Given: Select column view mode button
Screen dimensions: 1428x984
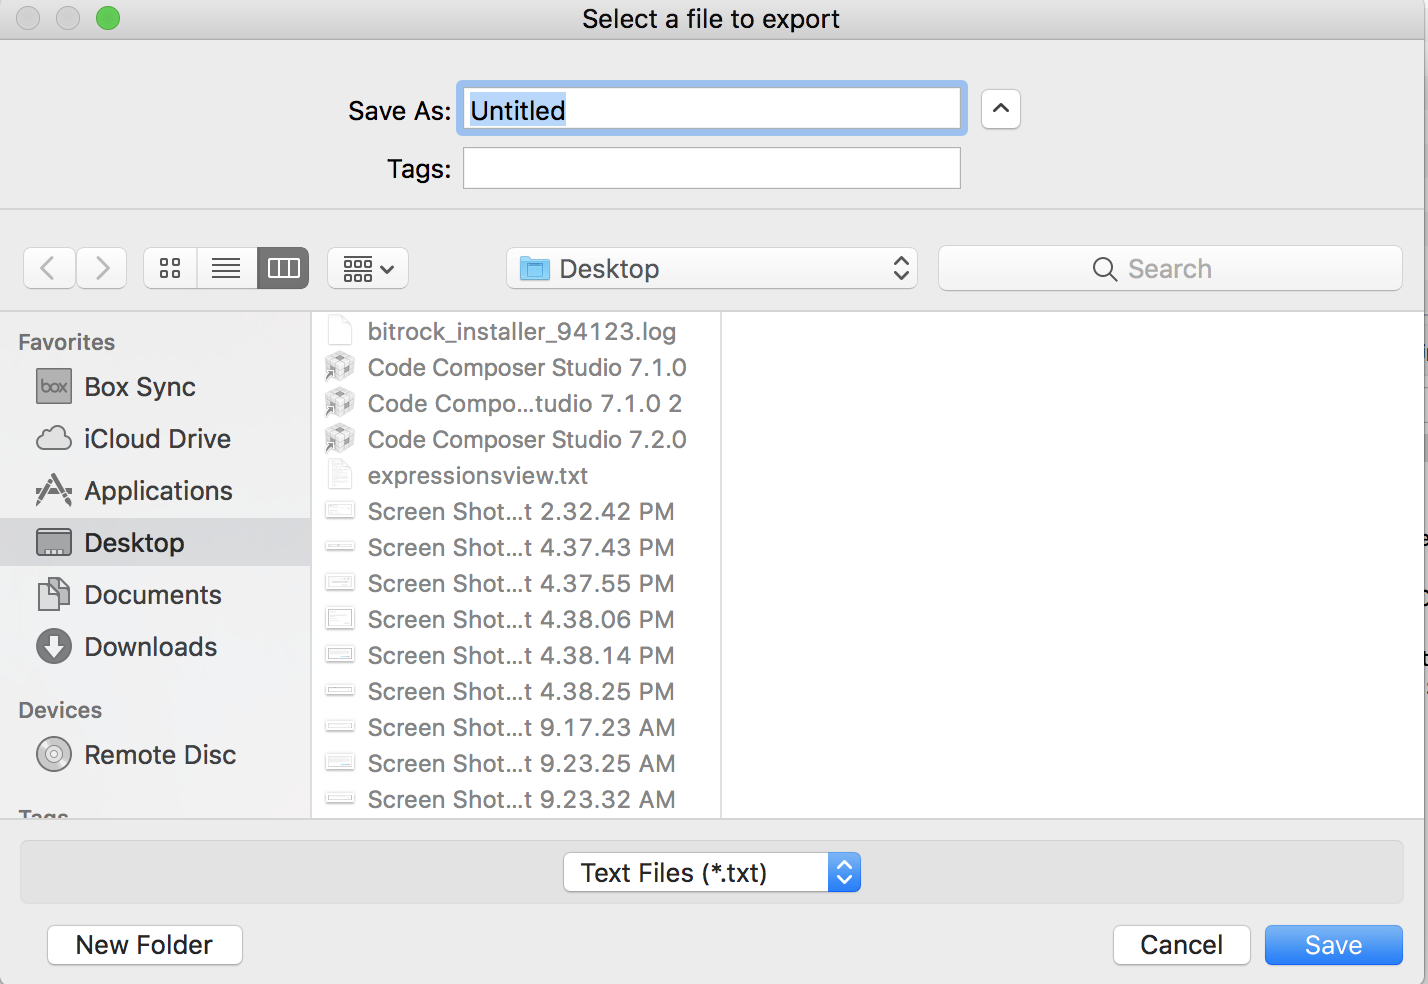Looking at the screenshot, I should (283, 268).
